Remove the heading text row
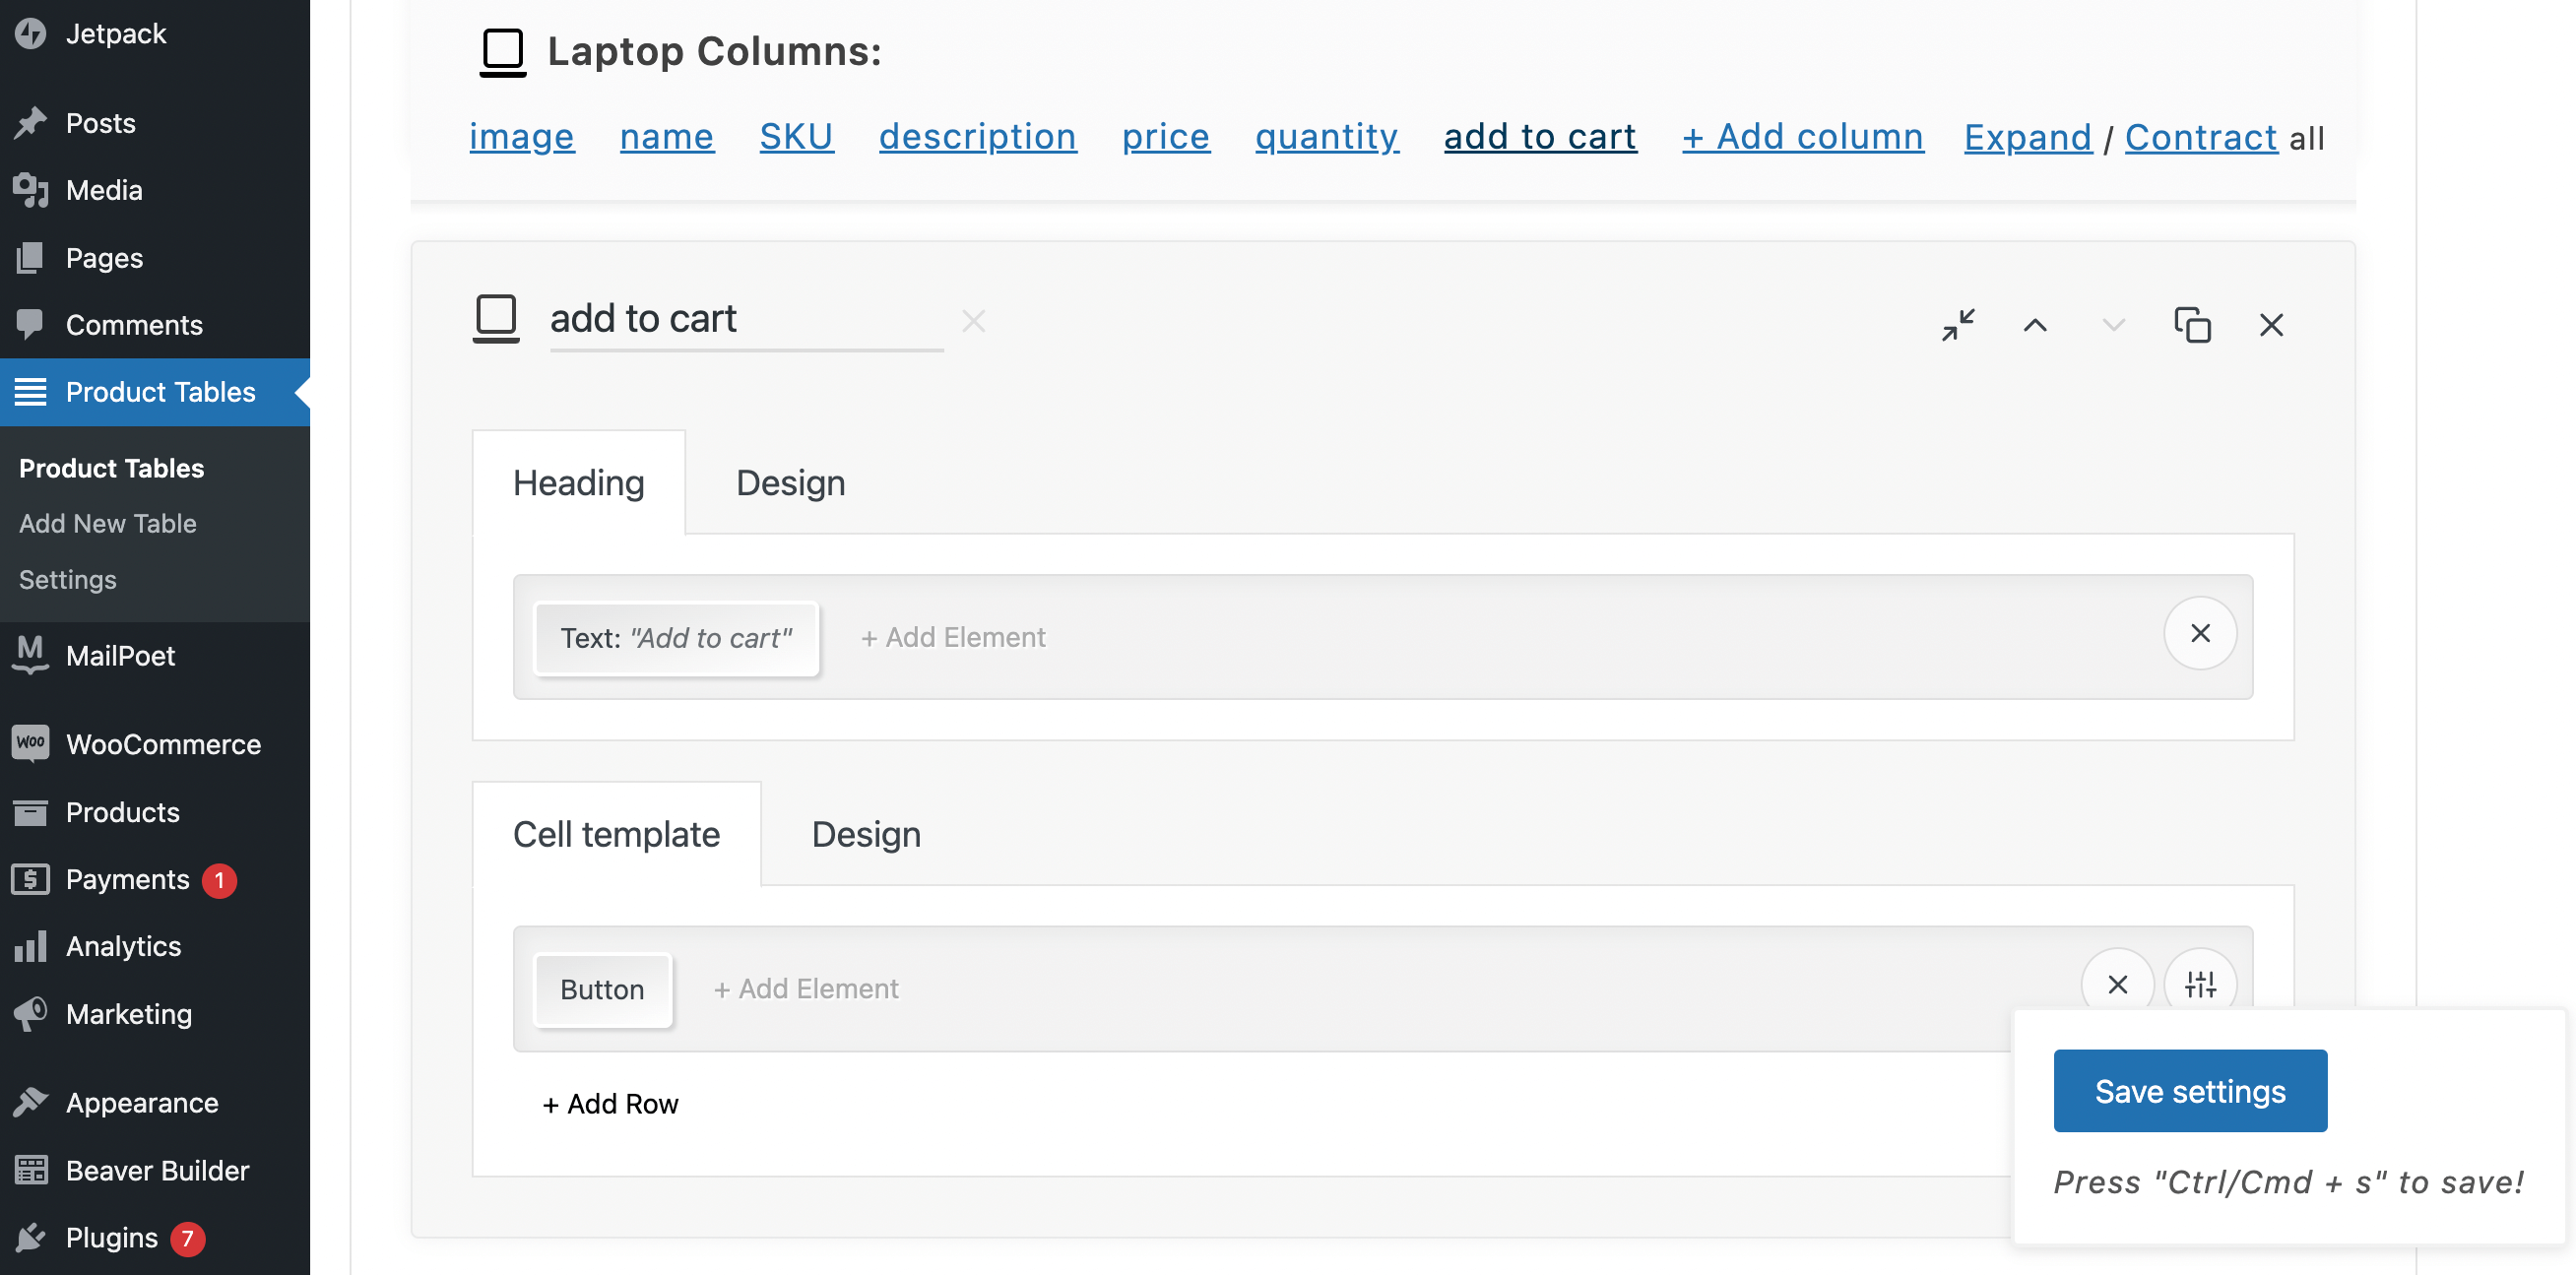 point(2199,633)
